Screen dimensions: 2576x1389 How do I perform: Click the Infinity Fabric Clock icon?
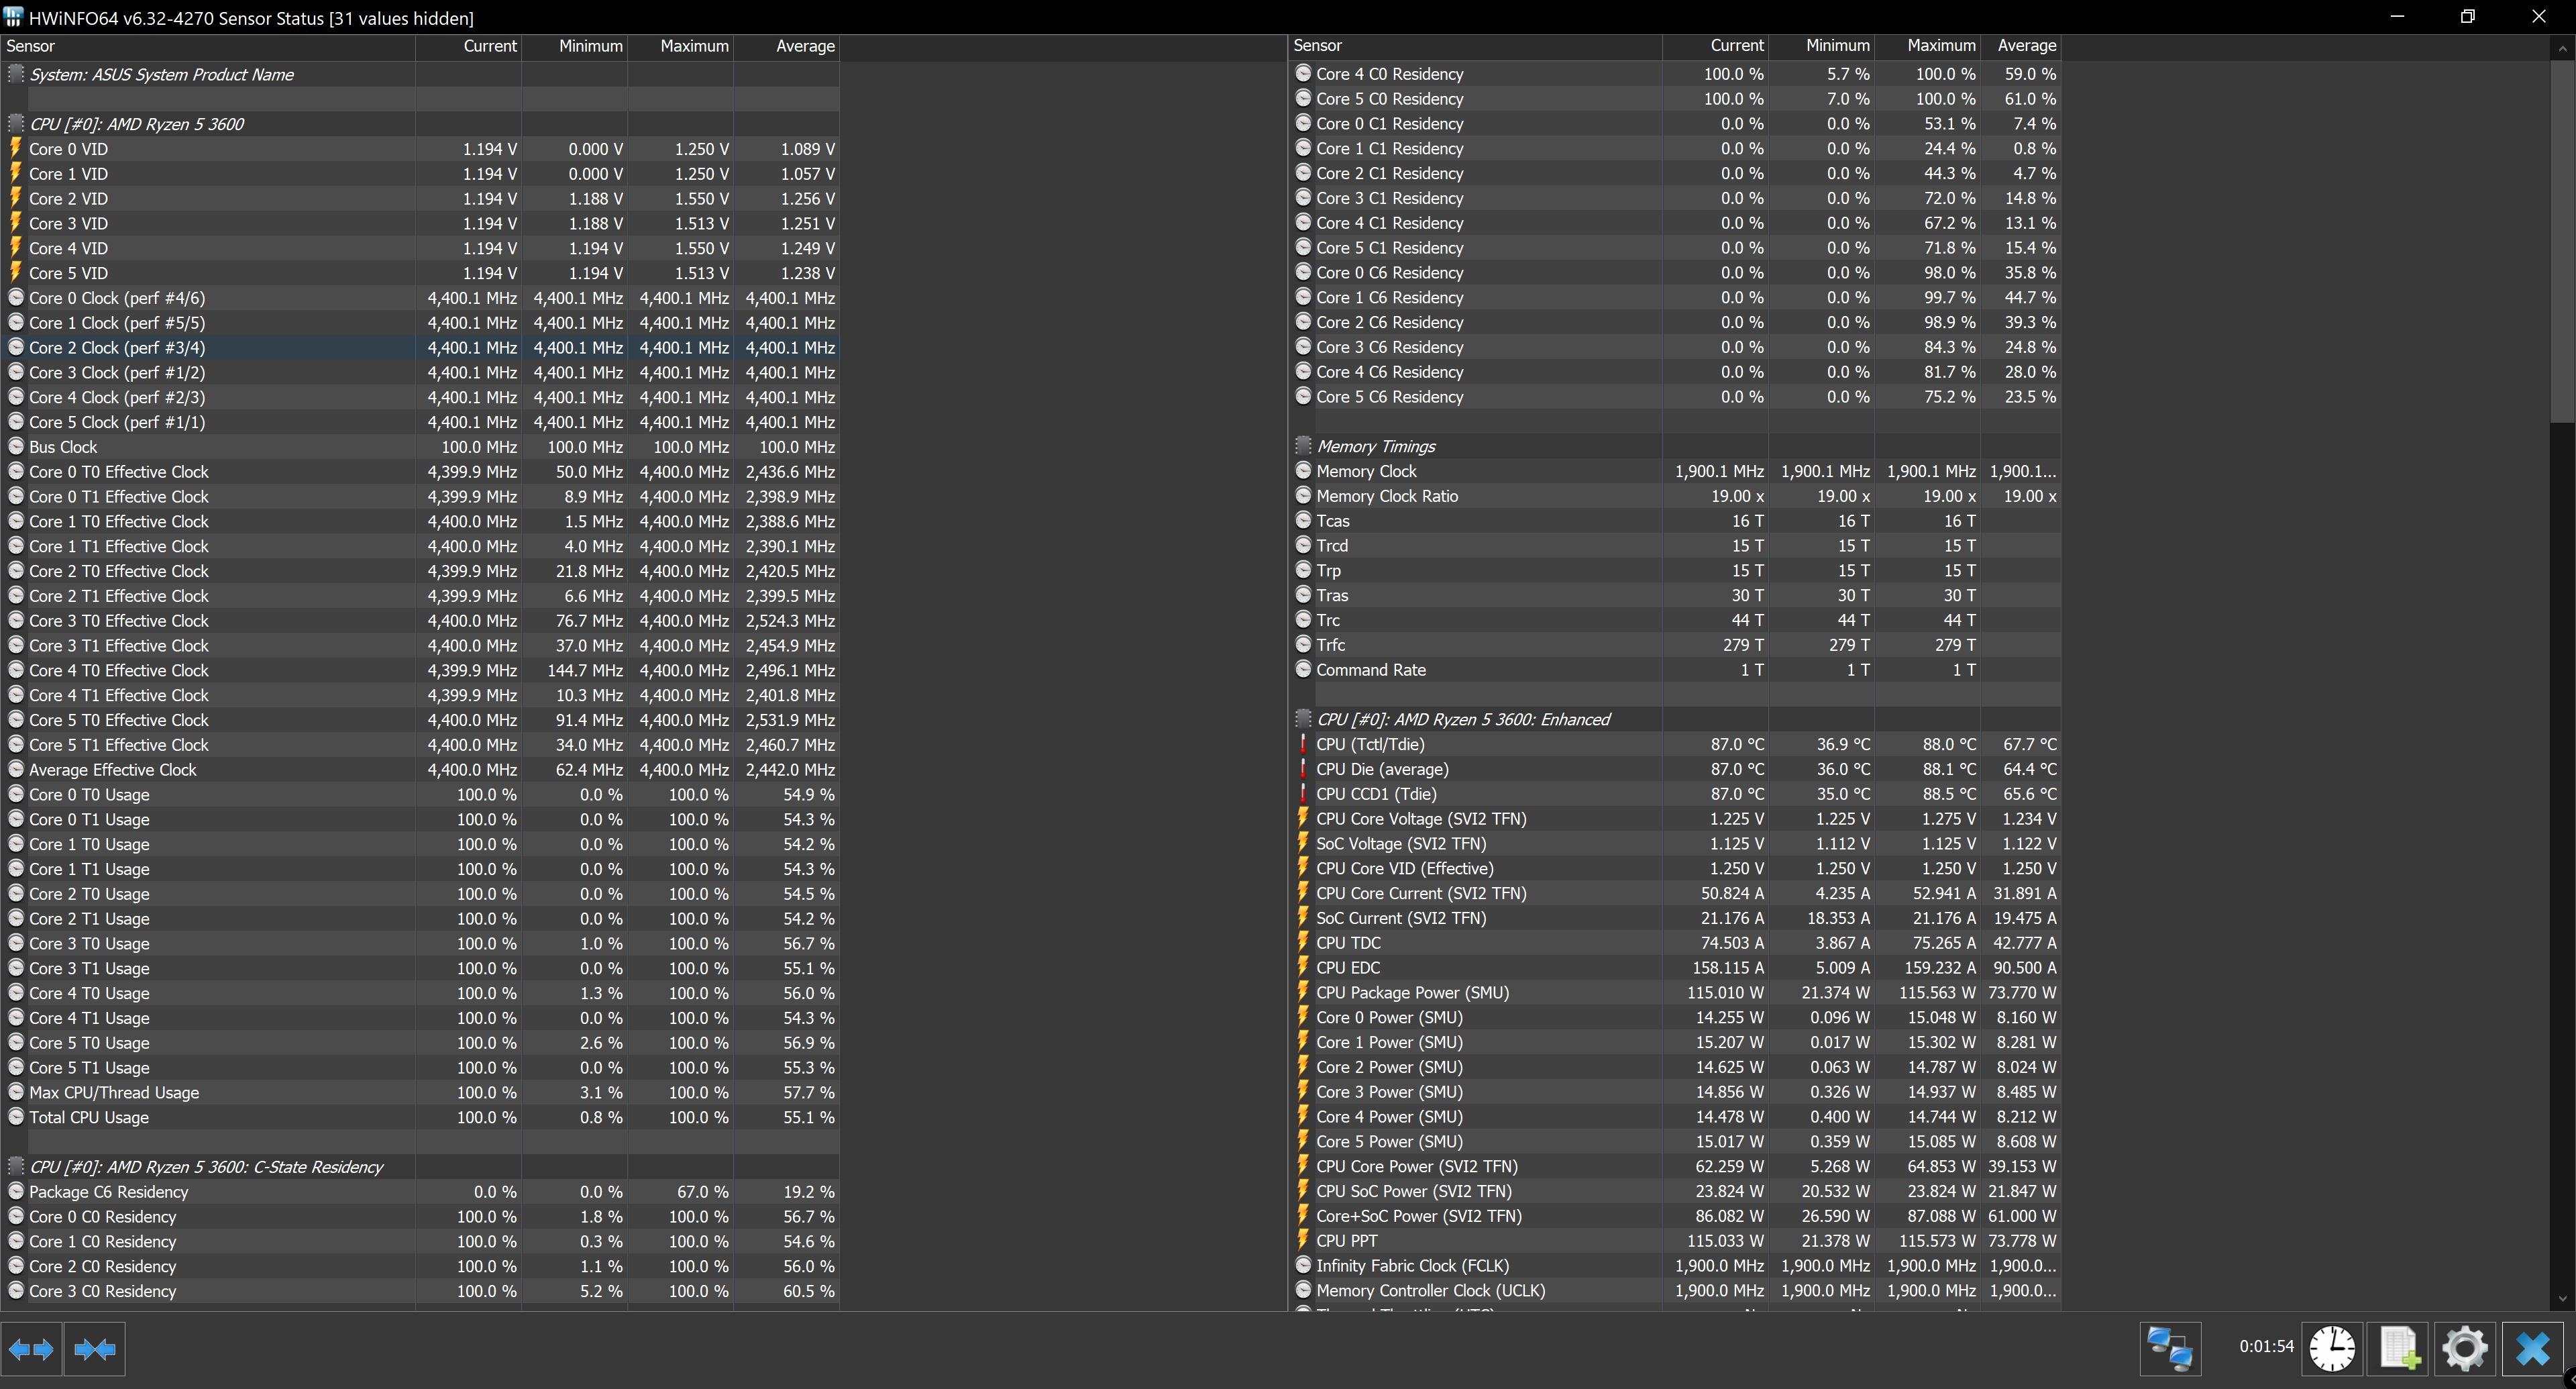(x=1302, y=1265)
